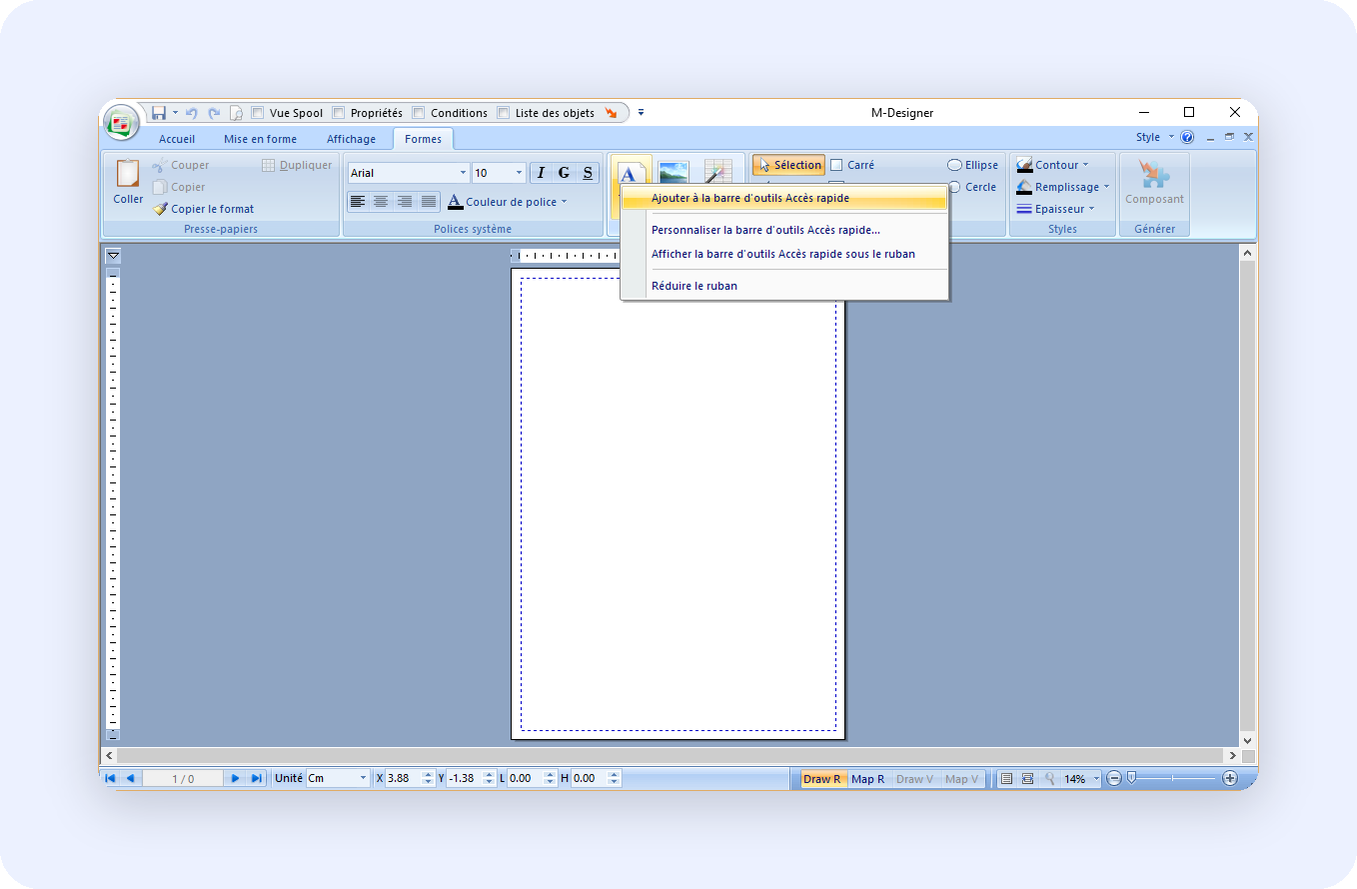This screenshot has width=1357, height=889.
Task: Choose the Ellipse shape tool
Action: point(973,165)
